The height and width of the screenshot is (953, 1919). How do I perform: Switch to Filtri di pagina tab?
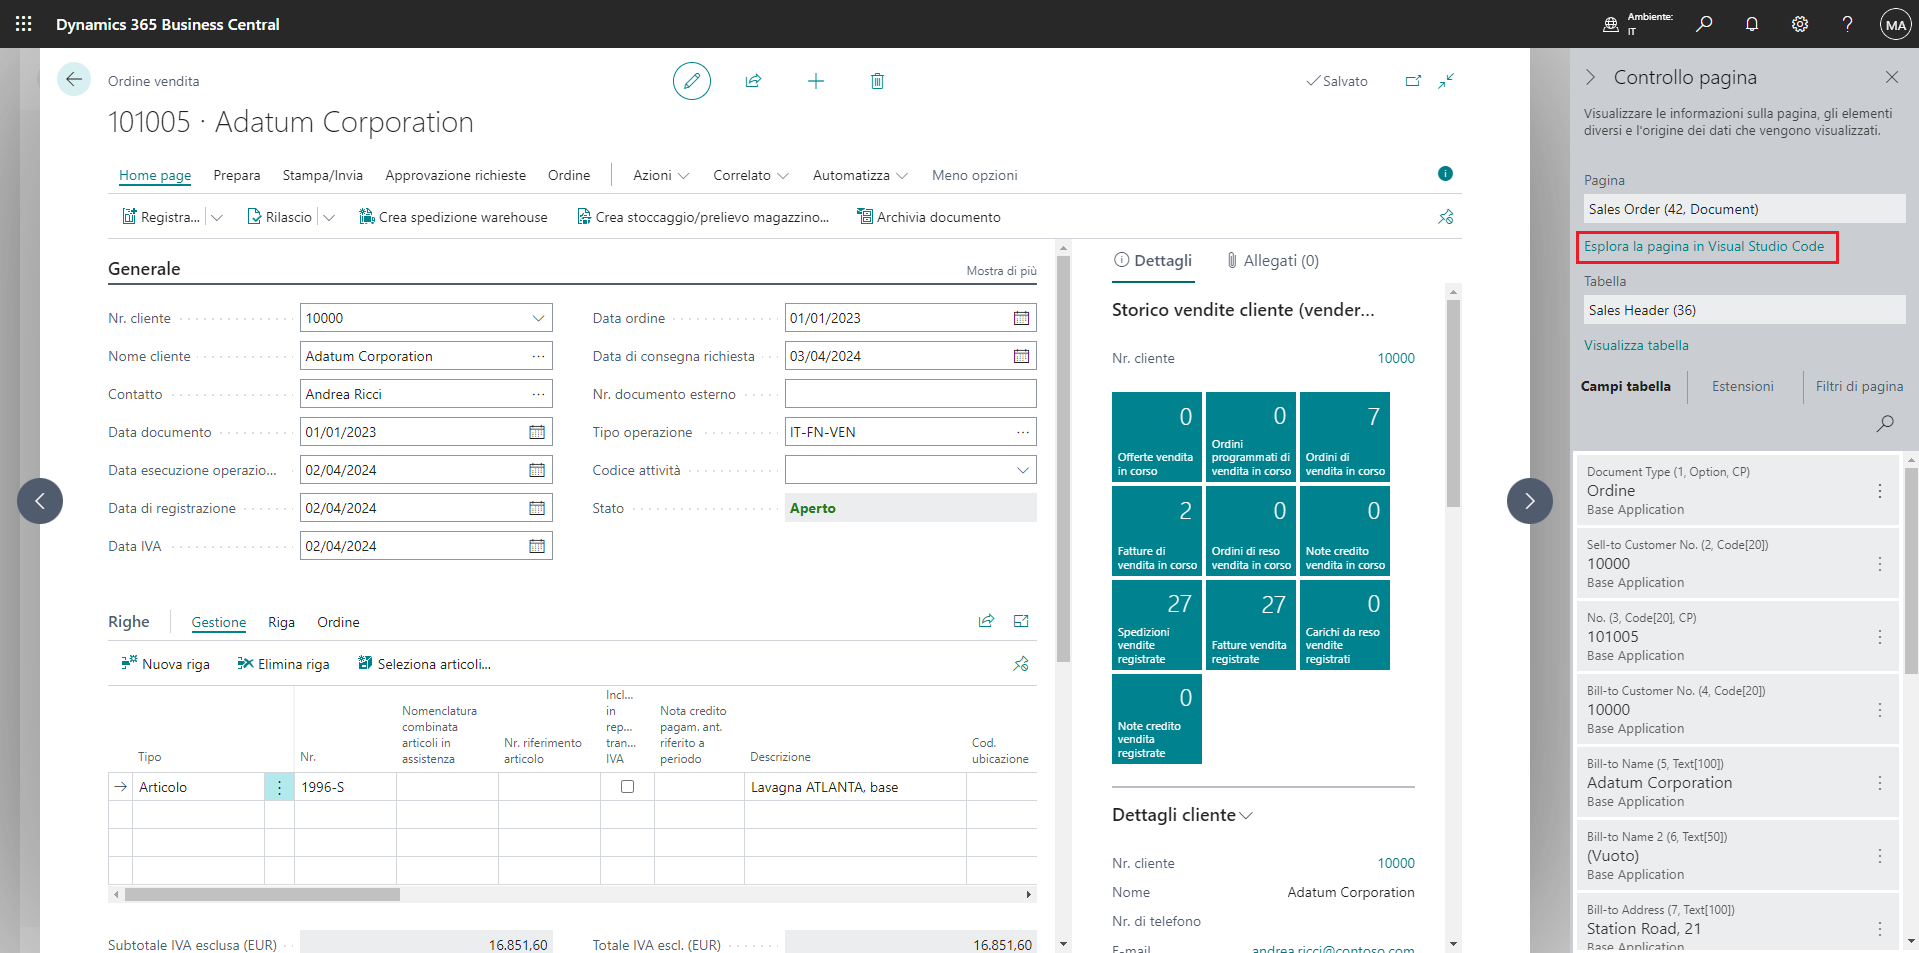[1860, 386]
